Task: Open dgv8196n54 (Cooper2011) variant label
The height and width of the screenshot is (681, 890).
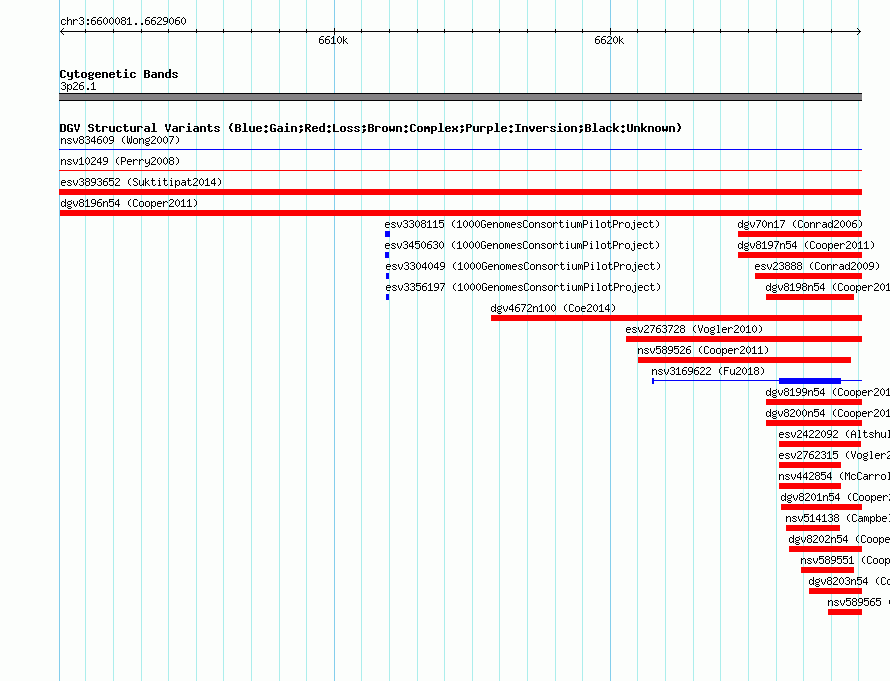Action: [129, 203]
